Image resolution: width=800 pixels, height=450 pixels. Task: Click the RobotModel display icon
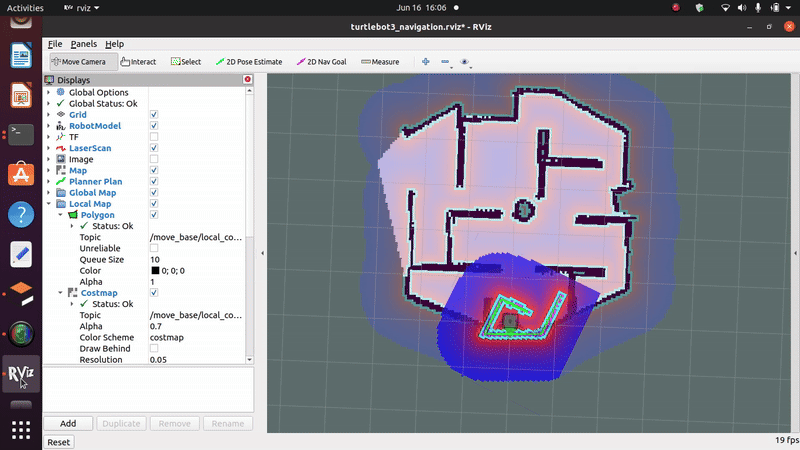click(x=61, y=126)
